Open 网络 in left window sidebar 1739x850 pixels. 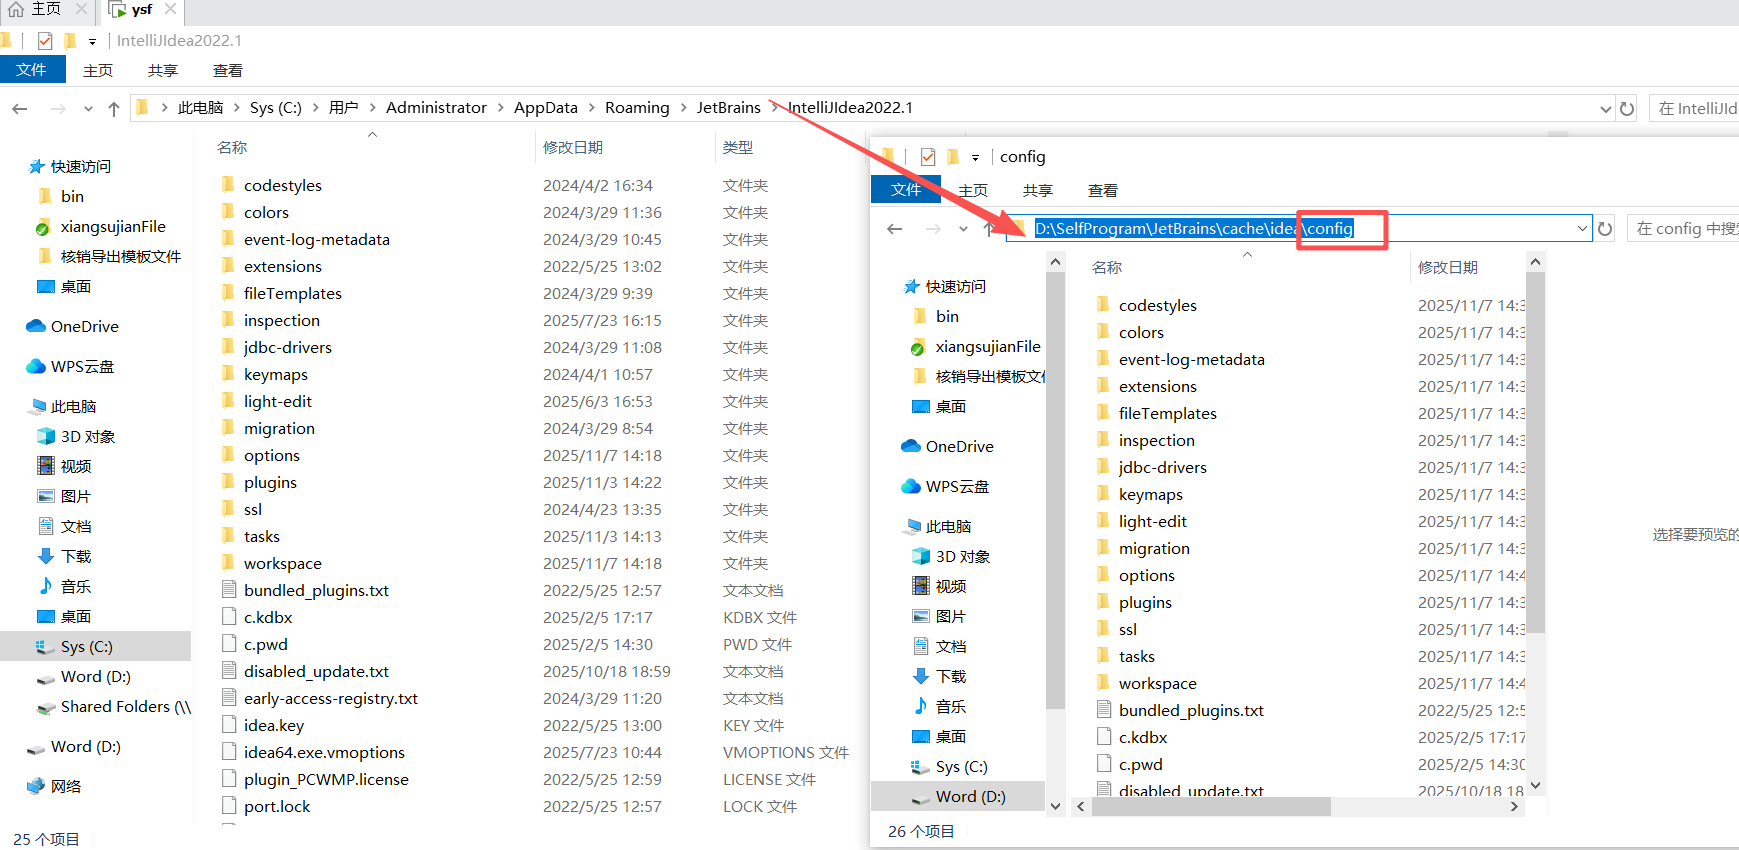[55, 786]
